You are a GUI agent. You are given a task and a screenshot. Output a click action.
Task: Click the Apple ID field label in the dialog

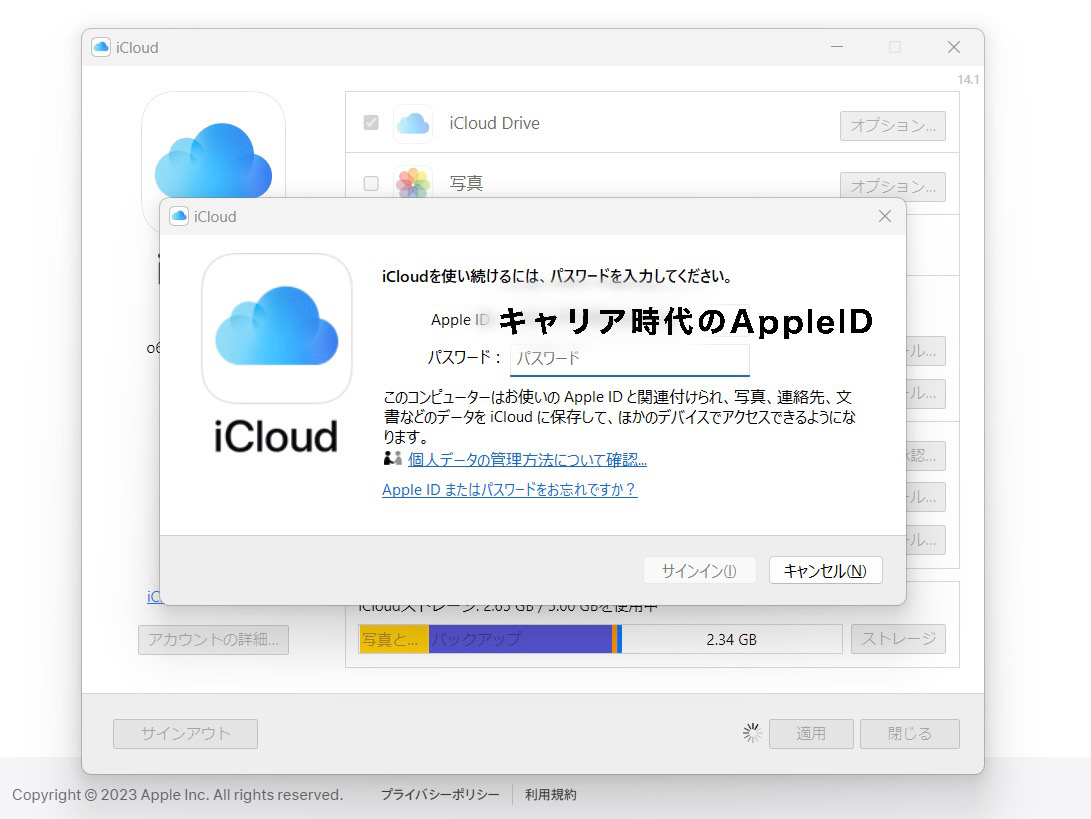459,320
